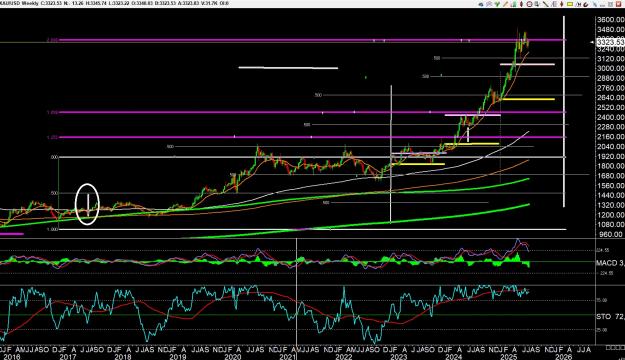The height and width of the screenshot is (360, 625).
Task: Click the dark red swirl toolbar icon
Action: 586,4
